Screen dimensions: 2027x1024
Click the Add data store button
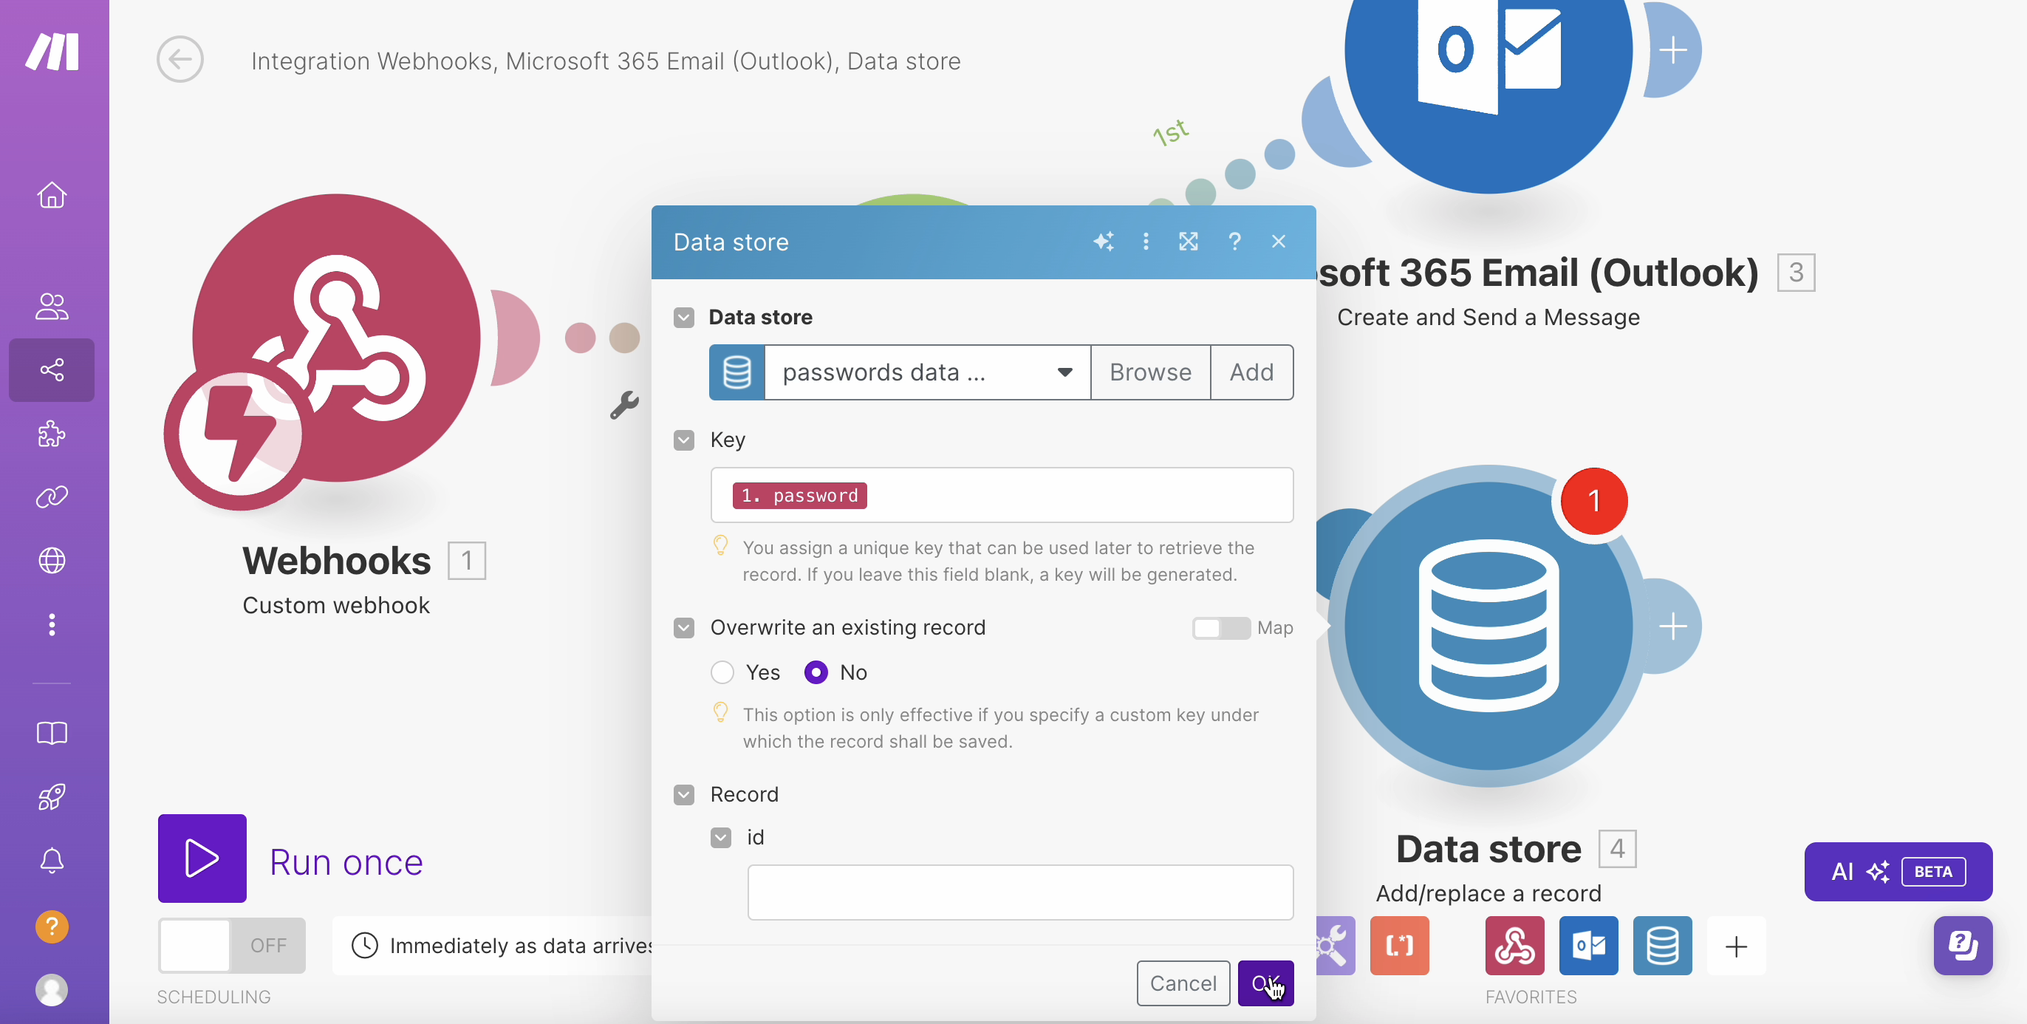[1252, 373]
